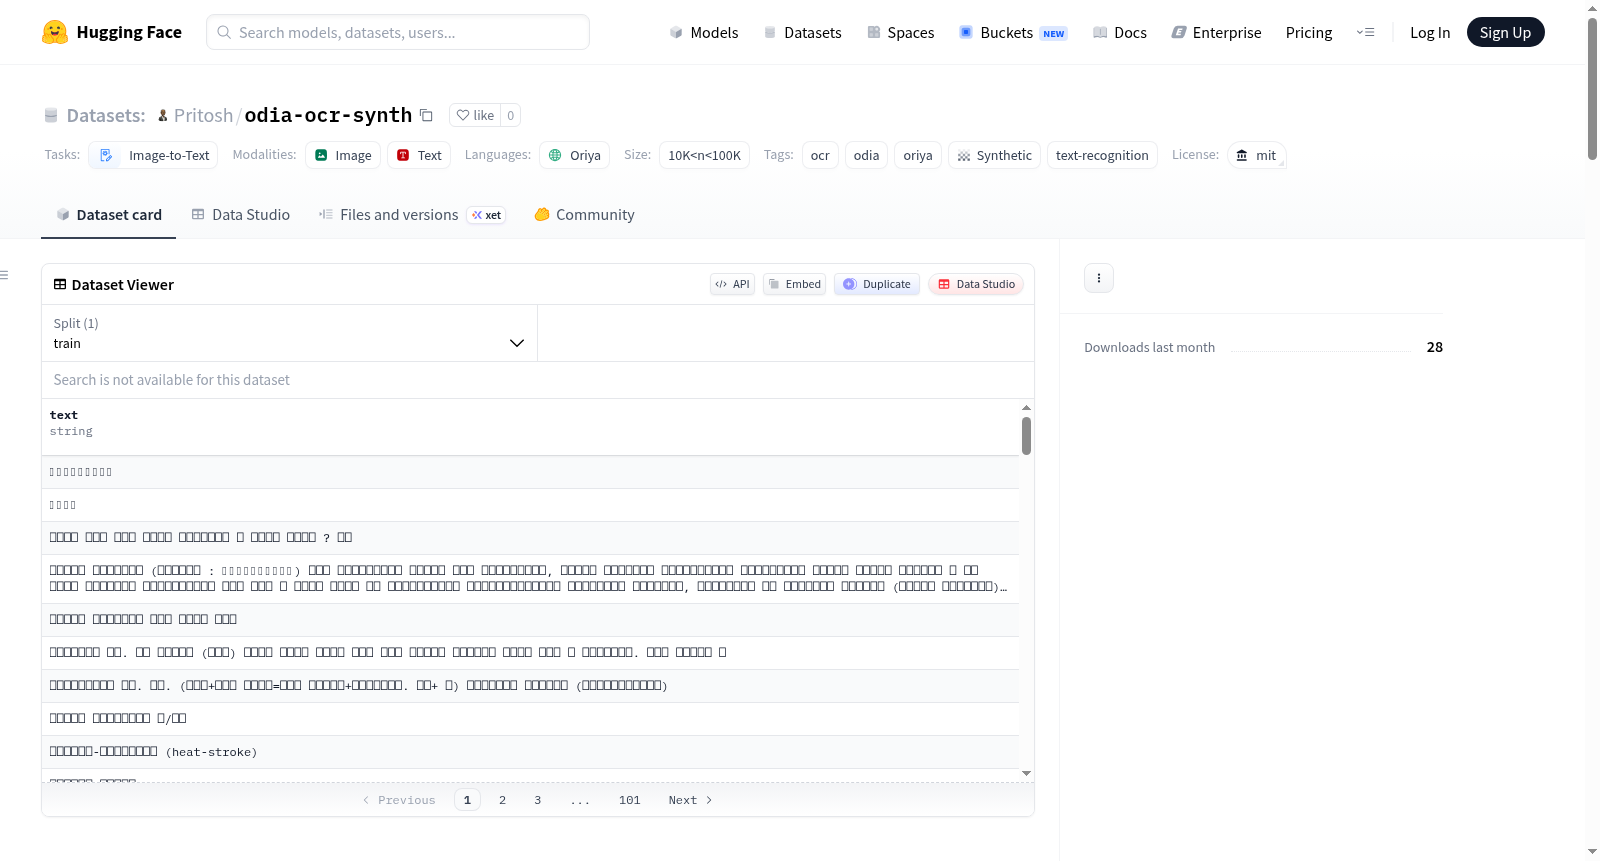1600x861 pixels.
Task: Open the left sidebar table-of-contents icon
Action: click(4, 275)
